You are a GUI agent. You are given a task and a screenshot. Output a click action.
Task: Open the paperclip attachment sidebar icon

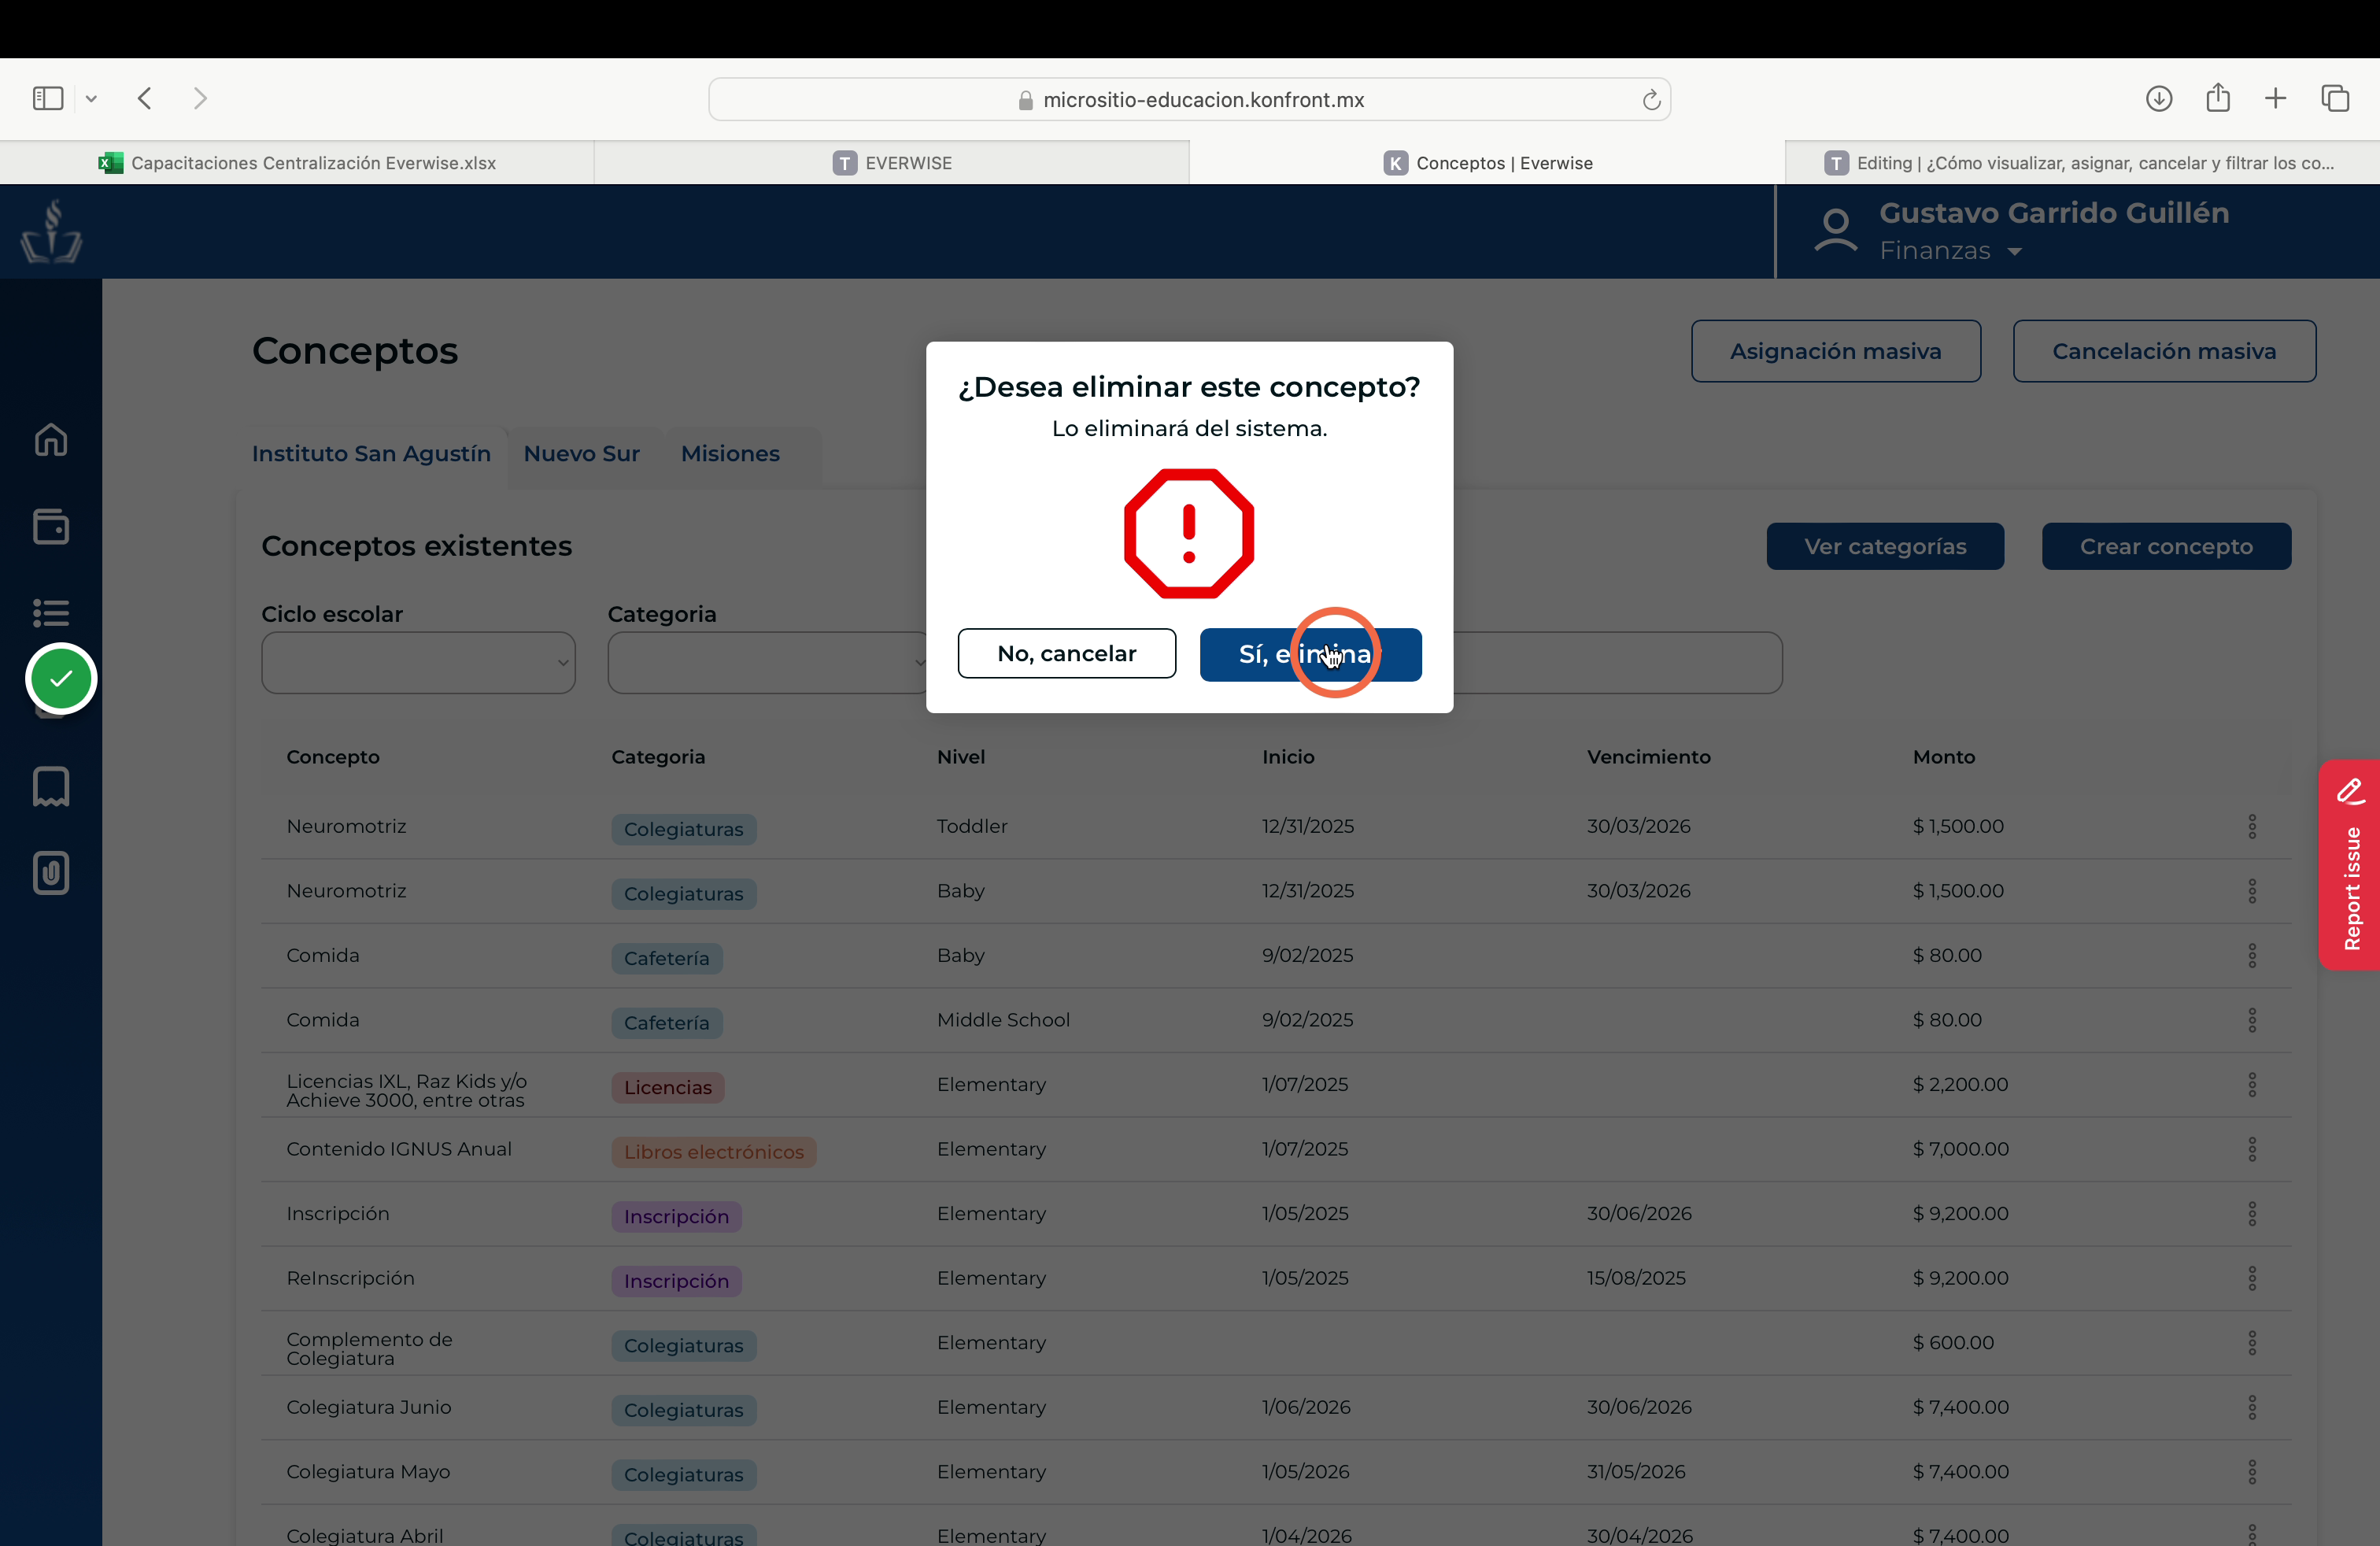tap(51, 873)
